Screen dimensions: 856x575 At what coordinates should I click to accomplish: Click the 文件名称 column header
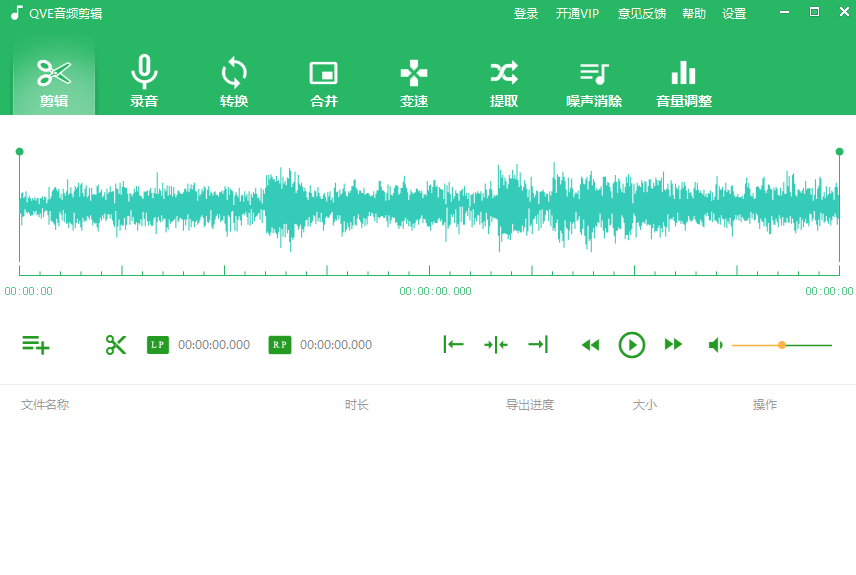pos(45,405)
